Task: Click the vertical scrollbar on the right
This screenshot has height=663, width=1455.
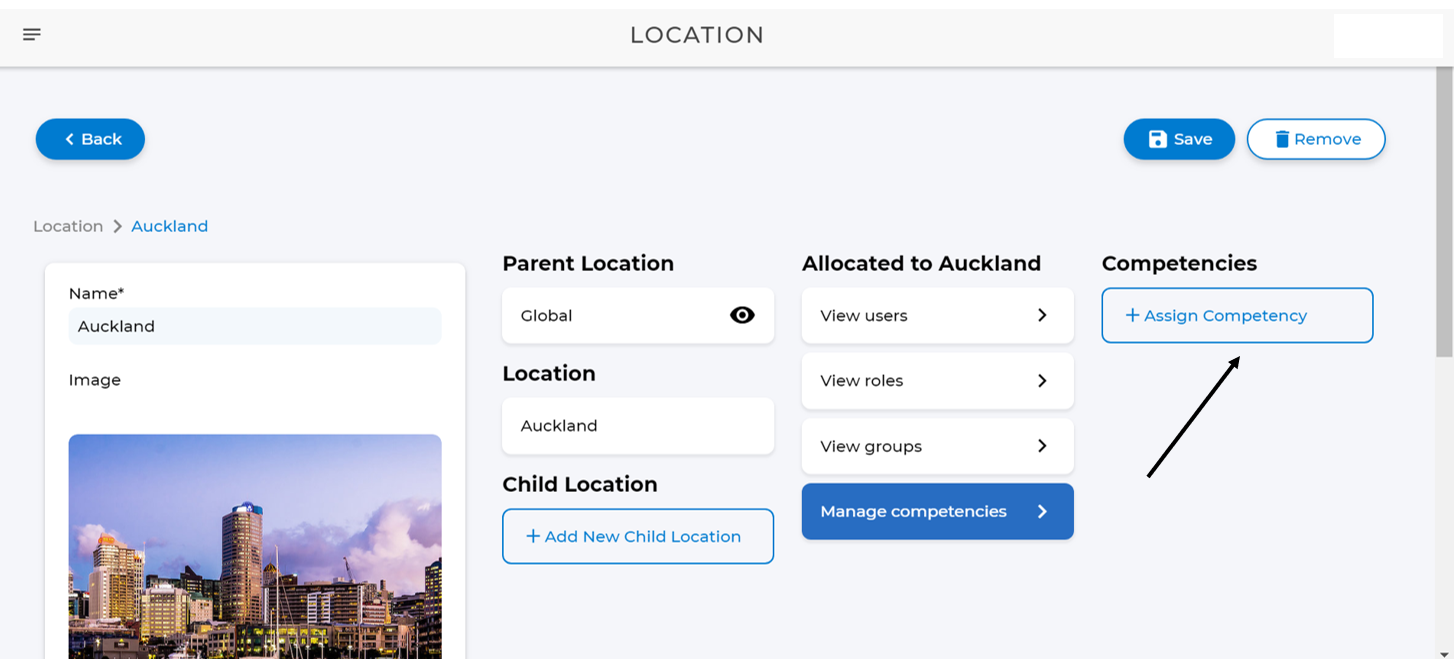Action: click(x=1444, y=220)
